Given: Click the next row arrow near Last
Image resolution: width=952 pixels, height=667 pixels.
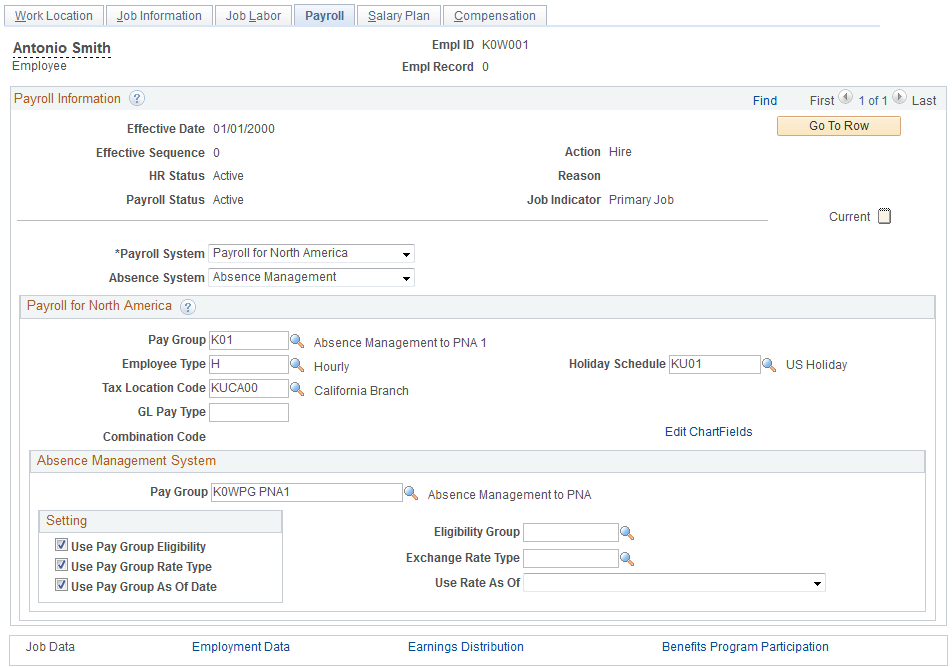Looking at the screenshot, I should coord(899,99).
